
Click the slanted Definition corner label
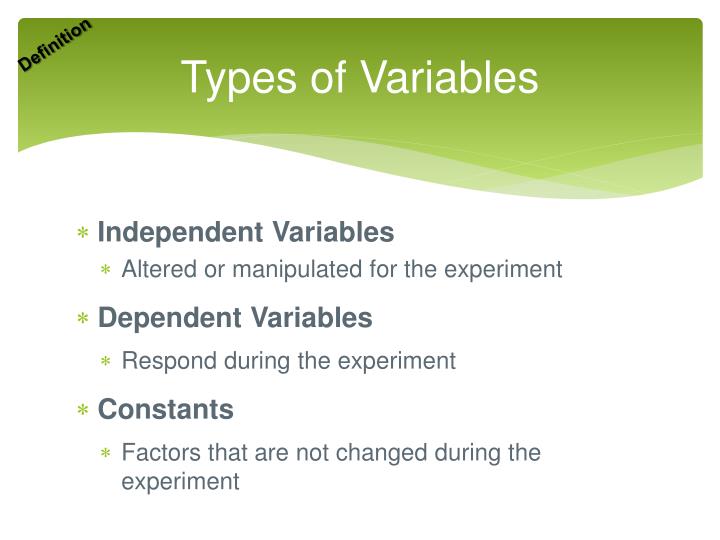54,45
